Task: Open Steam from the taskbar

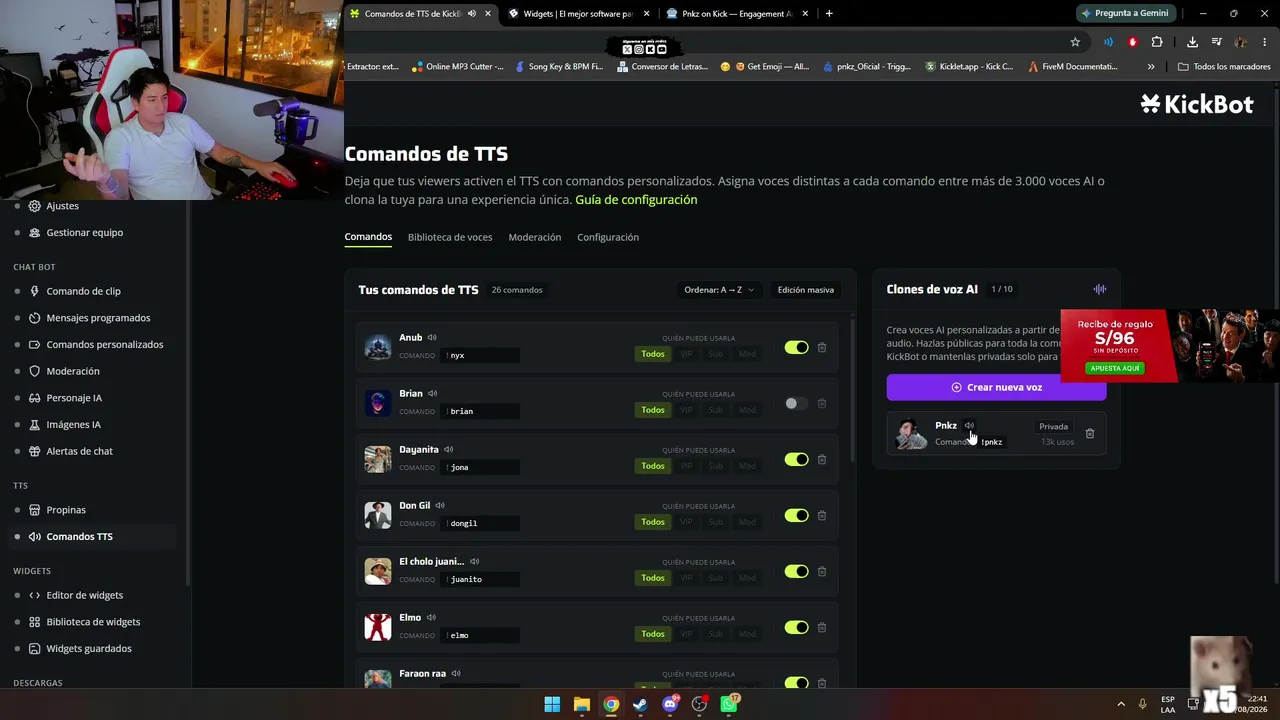Action: click(x=641, y=704)
